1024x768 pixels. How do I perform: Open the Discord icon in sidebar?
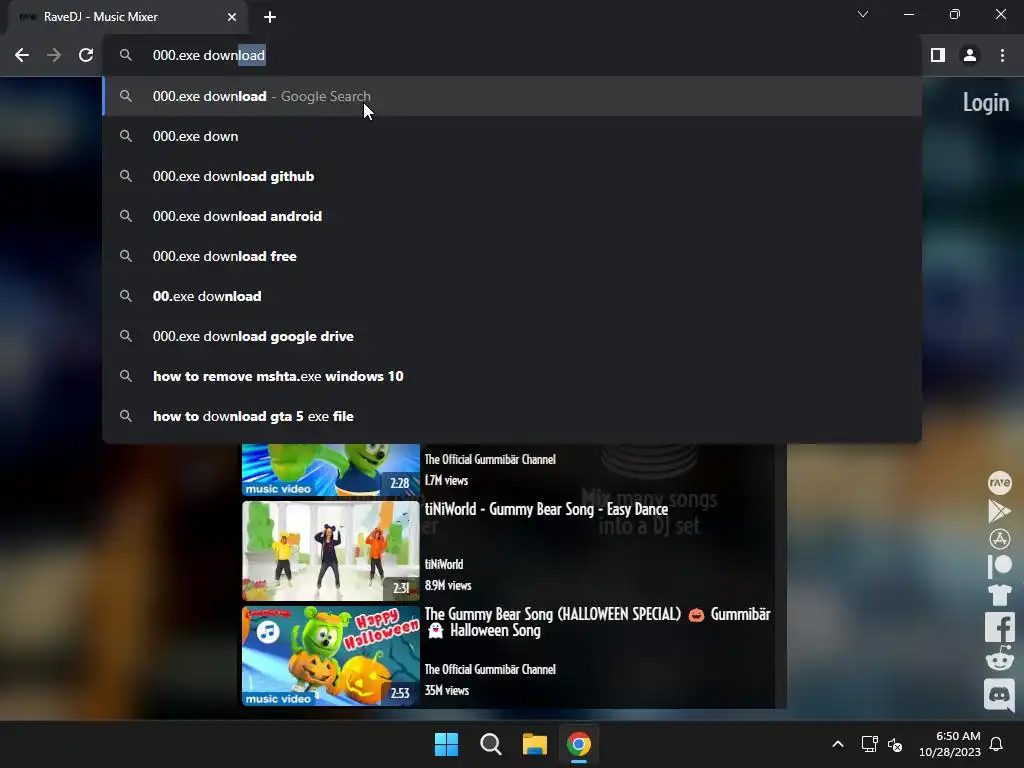(999, 694)
